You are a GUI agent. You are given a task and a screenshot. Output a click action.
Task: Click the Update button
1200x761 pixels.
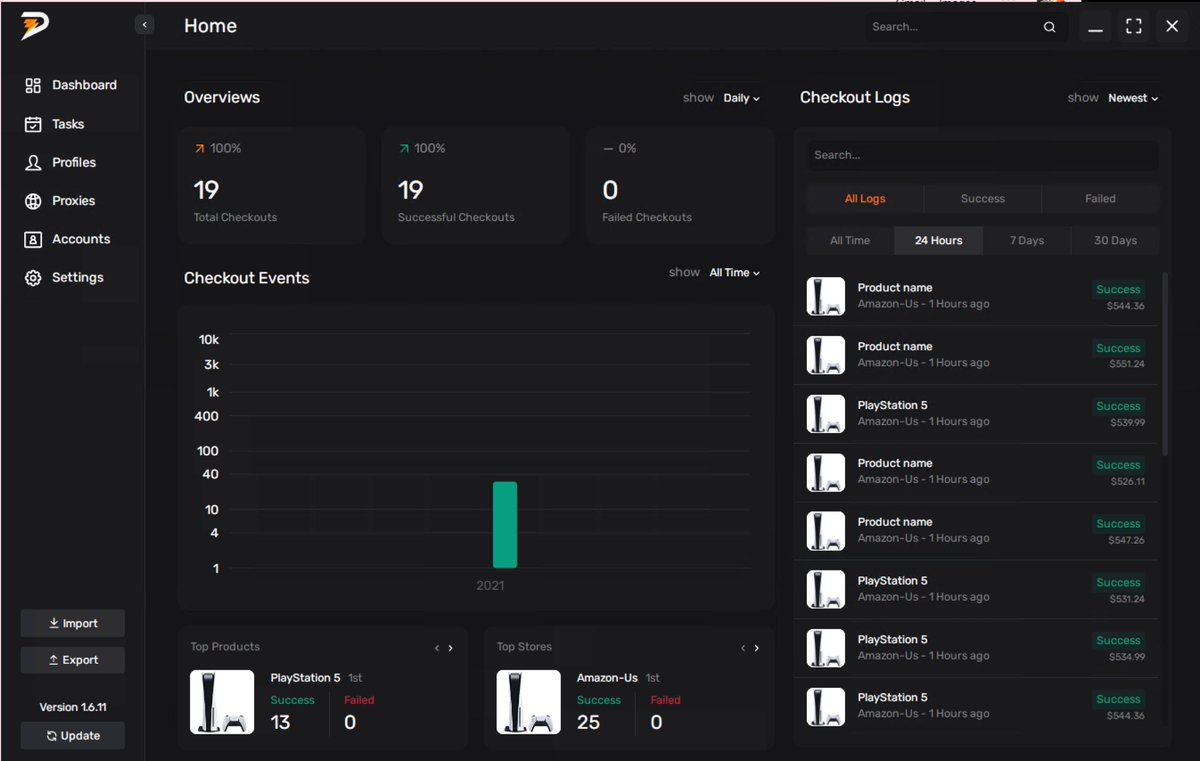(73, 736)
